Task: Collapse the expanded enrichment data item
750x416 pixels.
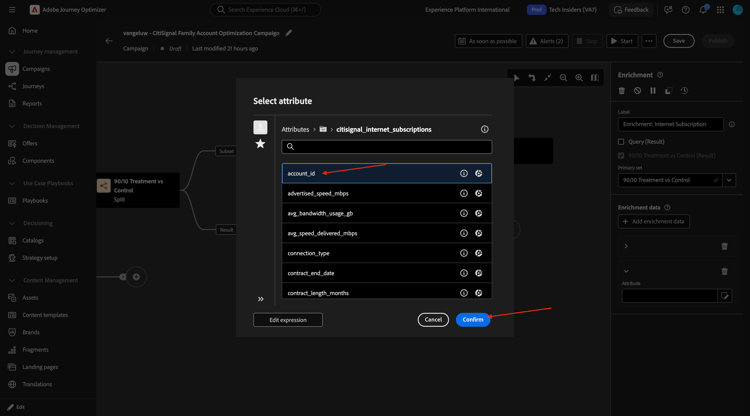Action: (x=626, y=272)
